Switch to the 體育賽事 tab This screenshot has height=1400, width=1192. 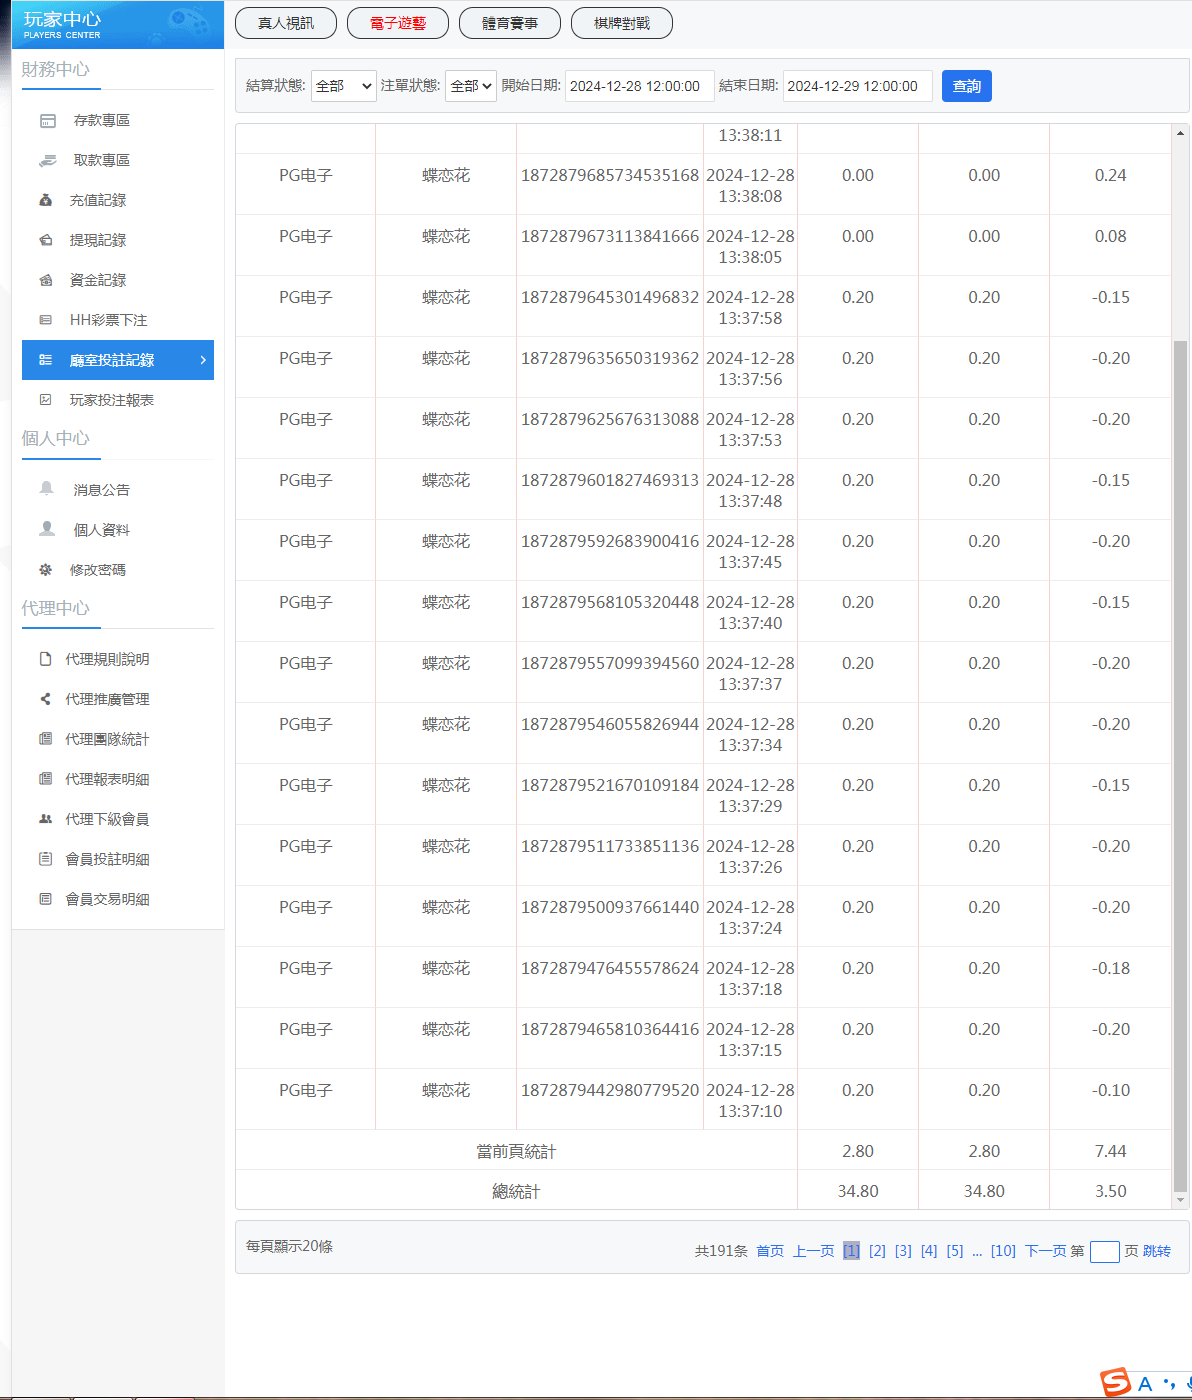click(510, 23)
